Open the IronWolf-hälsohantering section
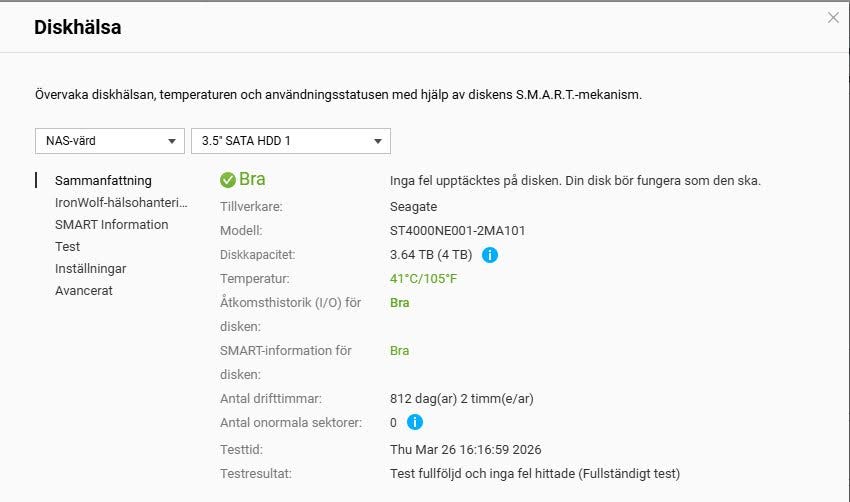 click(x=121, y=203)
